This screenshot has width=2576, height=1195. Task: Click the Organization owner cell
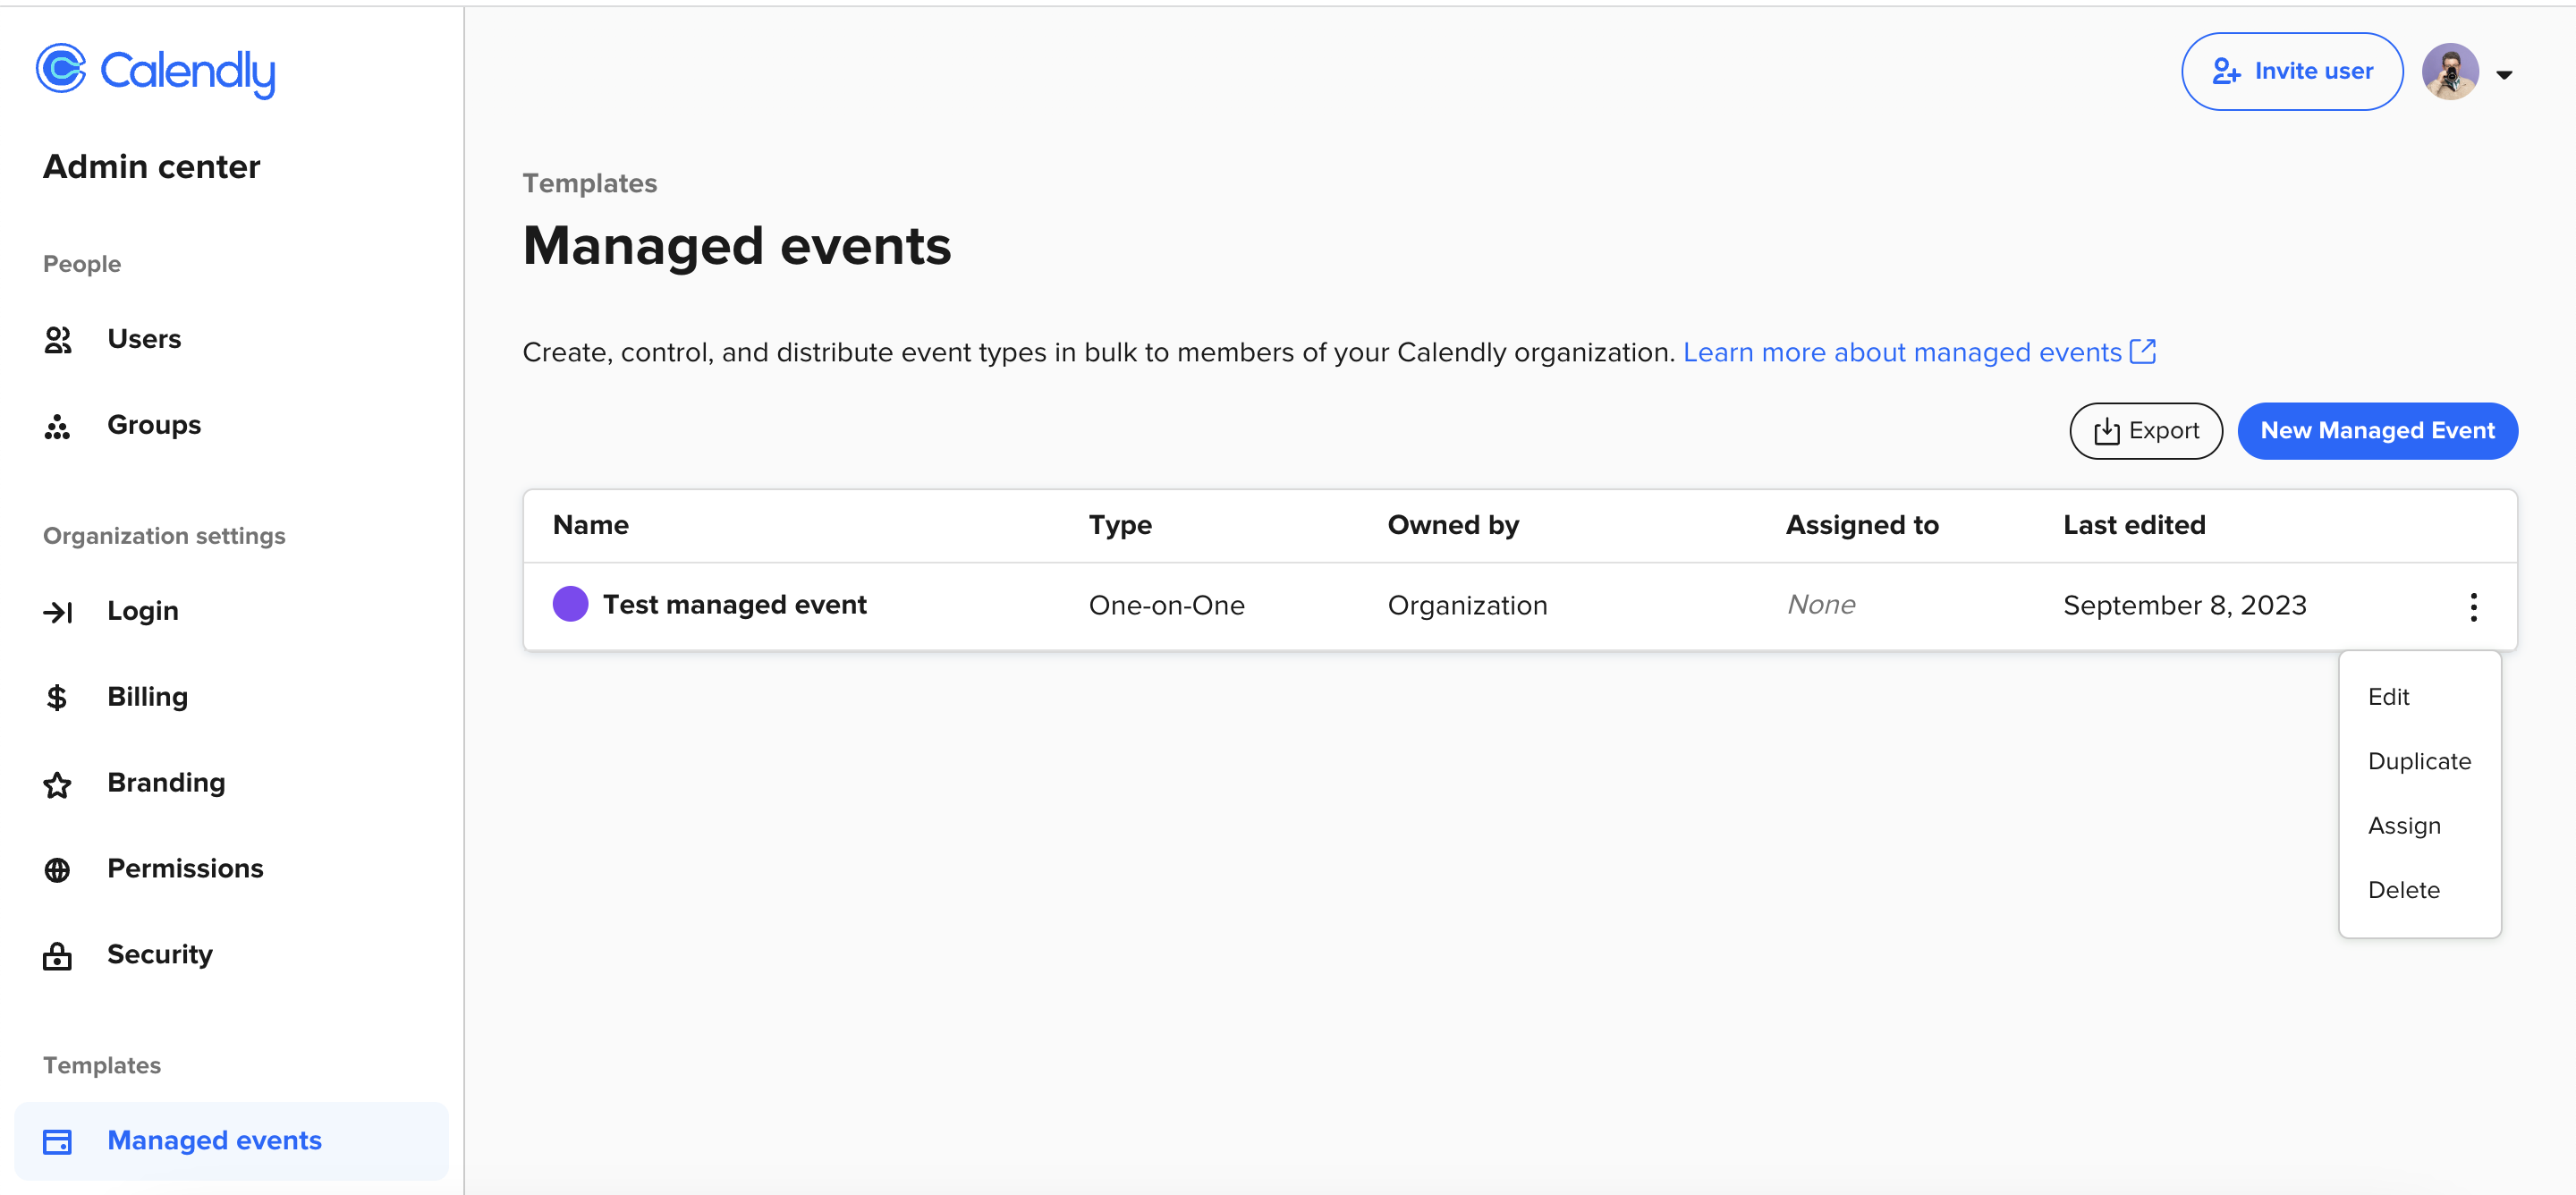[x=1467, y=605]
